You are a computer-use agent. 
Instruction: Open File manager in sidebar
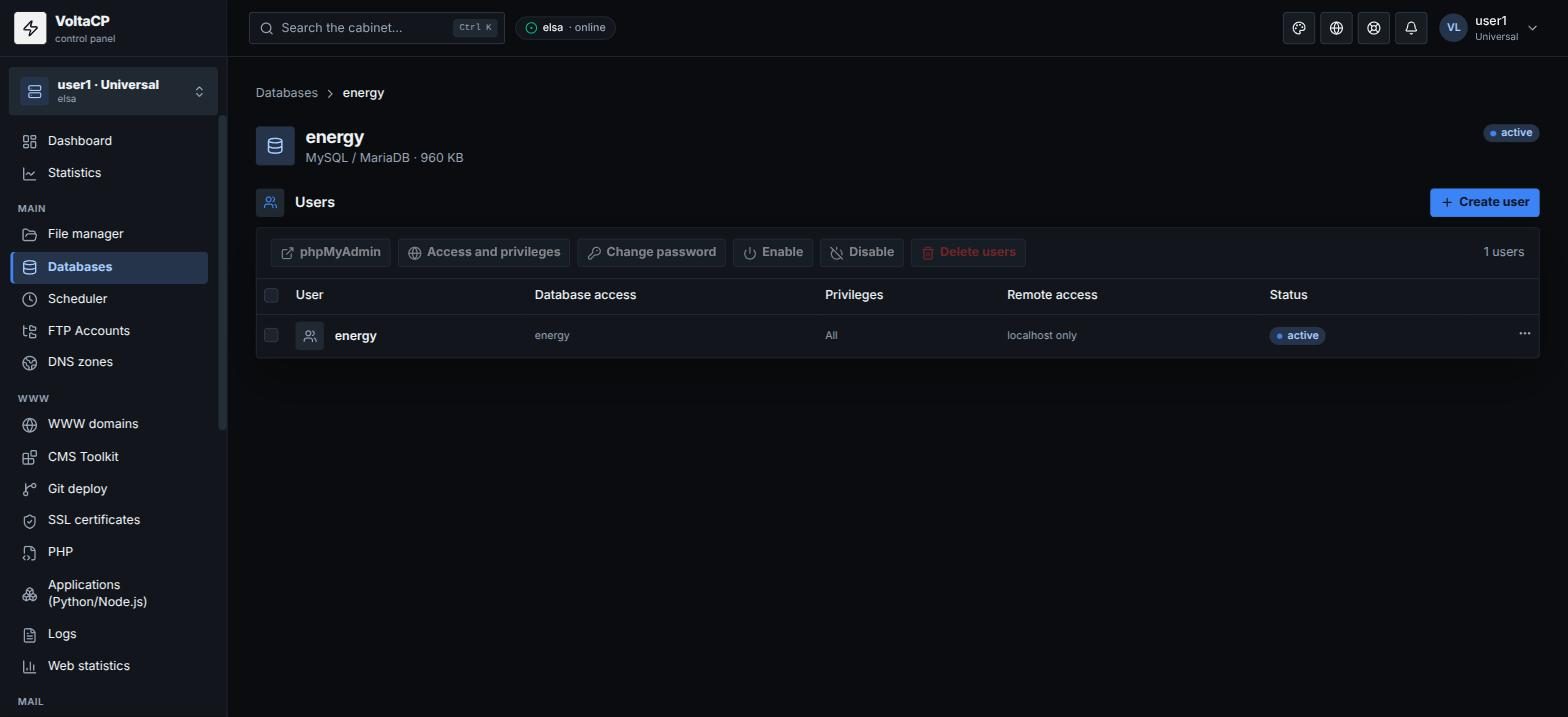click(109, 234)
